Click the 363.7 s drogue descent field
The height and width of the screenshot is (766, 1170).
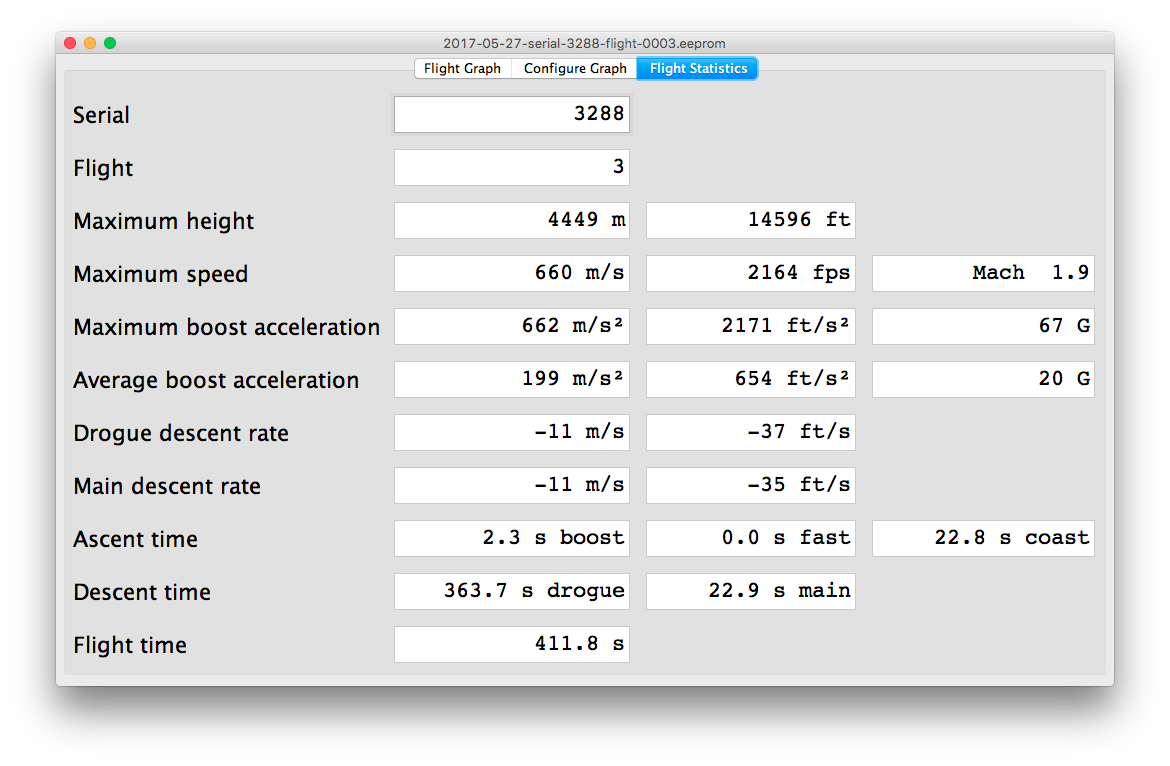511,591
